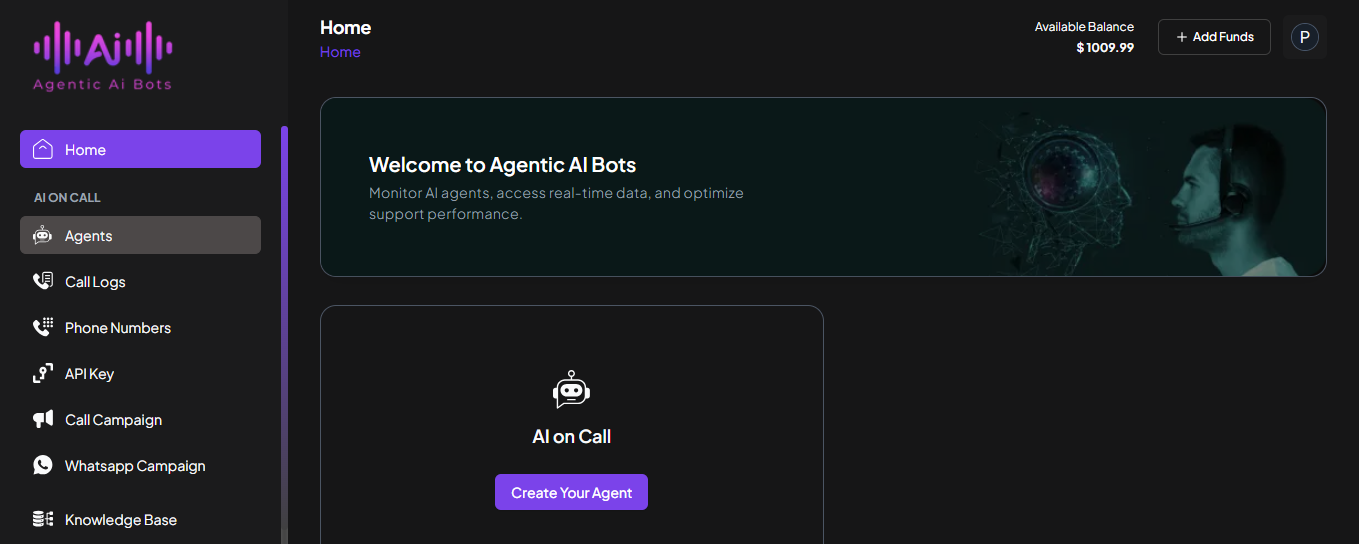Screen dimensions: 1359x544
Task: Click the Agents robot icon
Action: coord(43,236)
